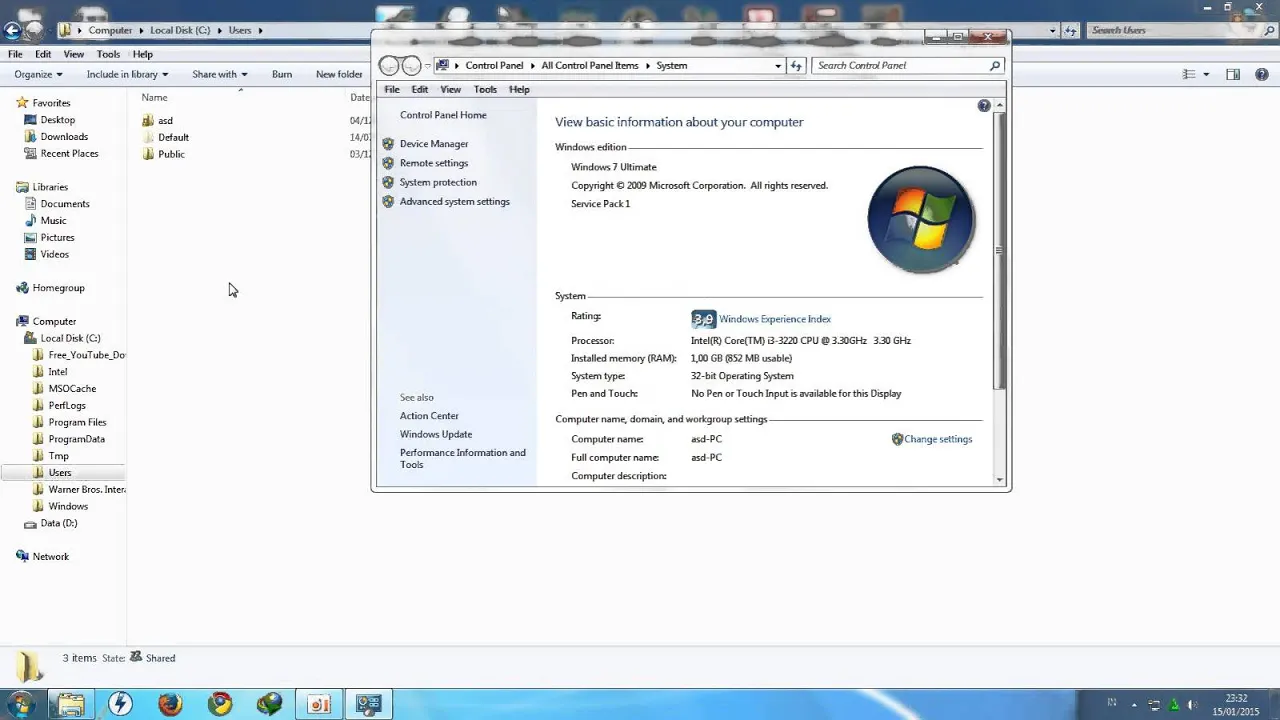1280x720 pixels.
Task: Open Windows folder in tree
Action: point(68,506)
